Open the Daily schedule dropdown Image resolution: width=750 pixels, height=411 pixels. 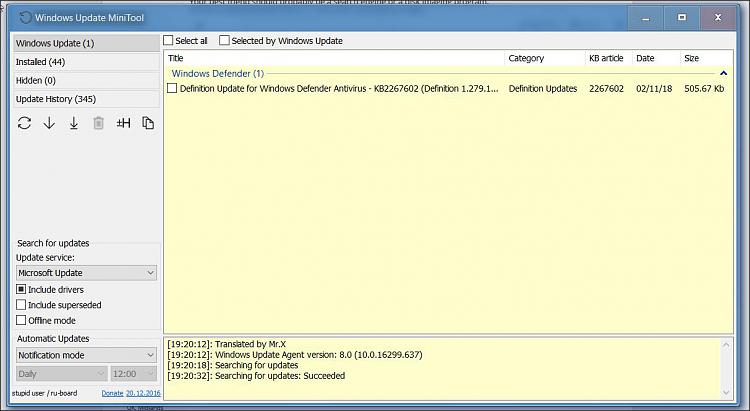[x=62, y=374]
